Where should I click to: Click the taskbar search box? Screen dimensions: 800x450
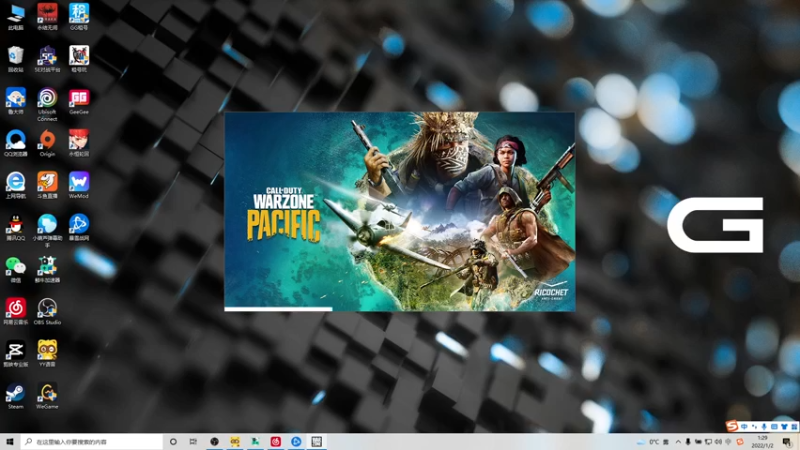92,442
